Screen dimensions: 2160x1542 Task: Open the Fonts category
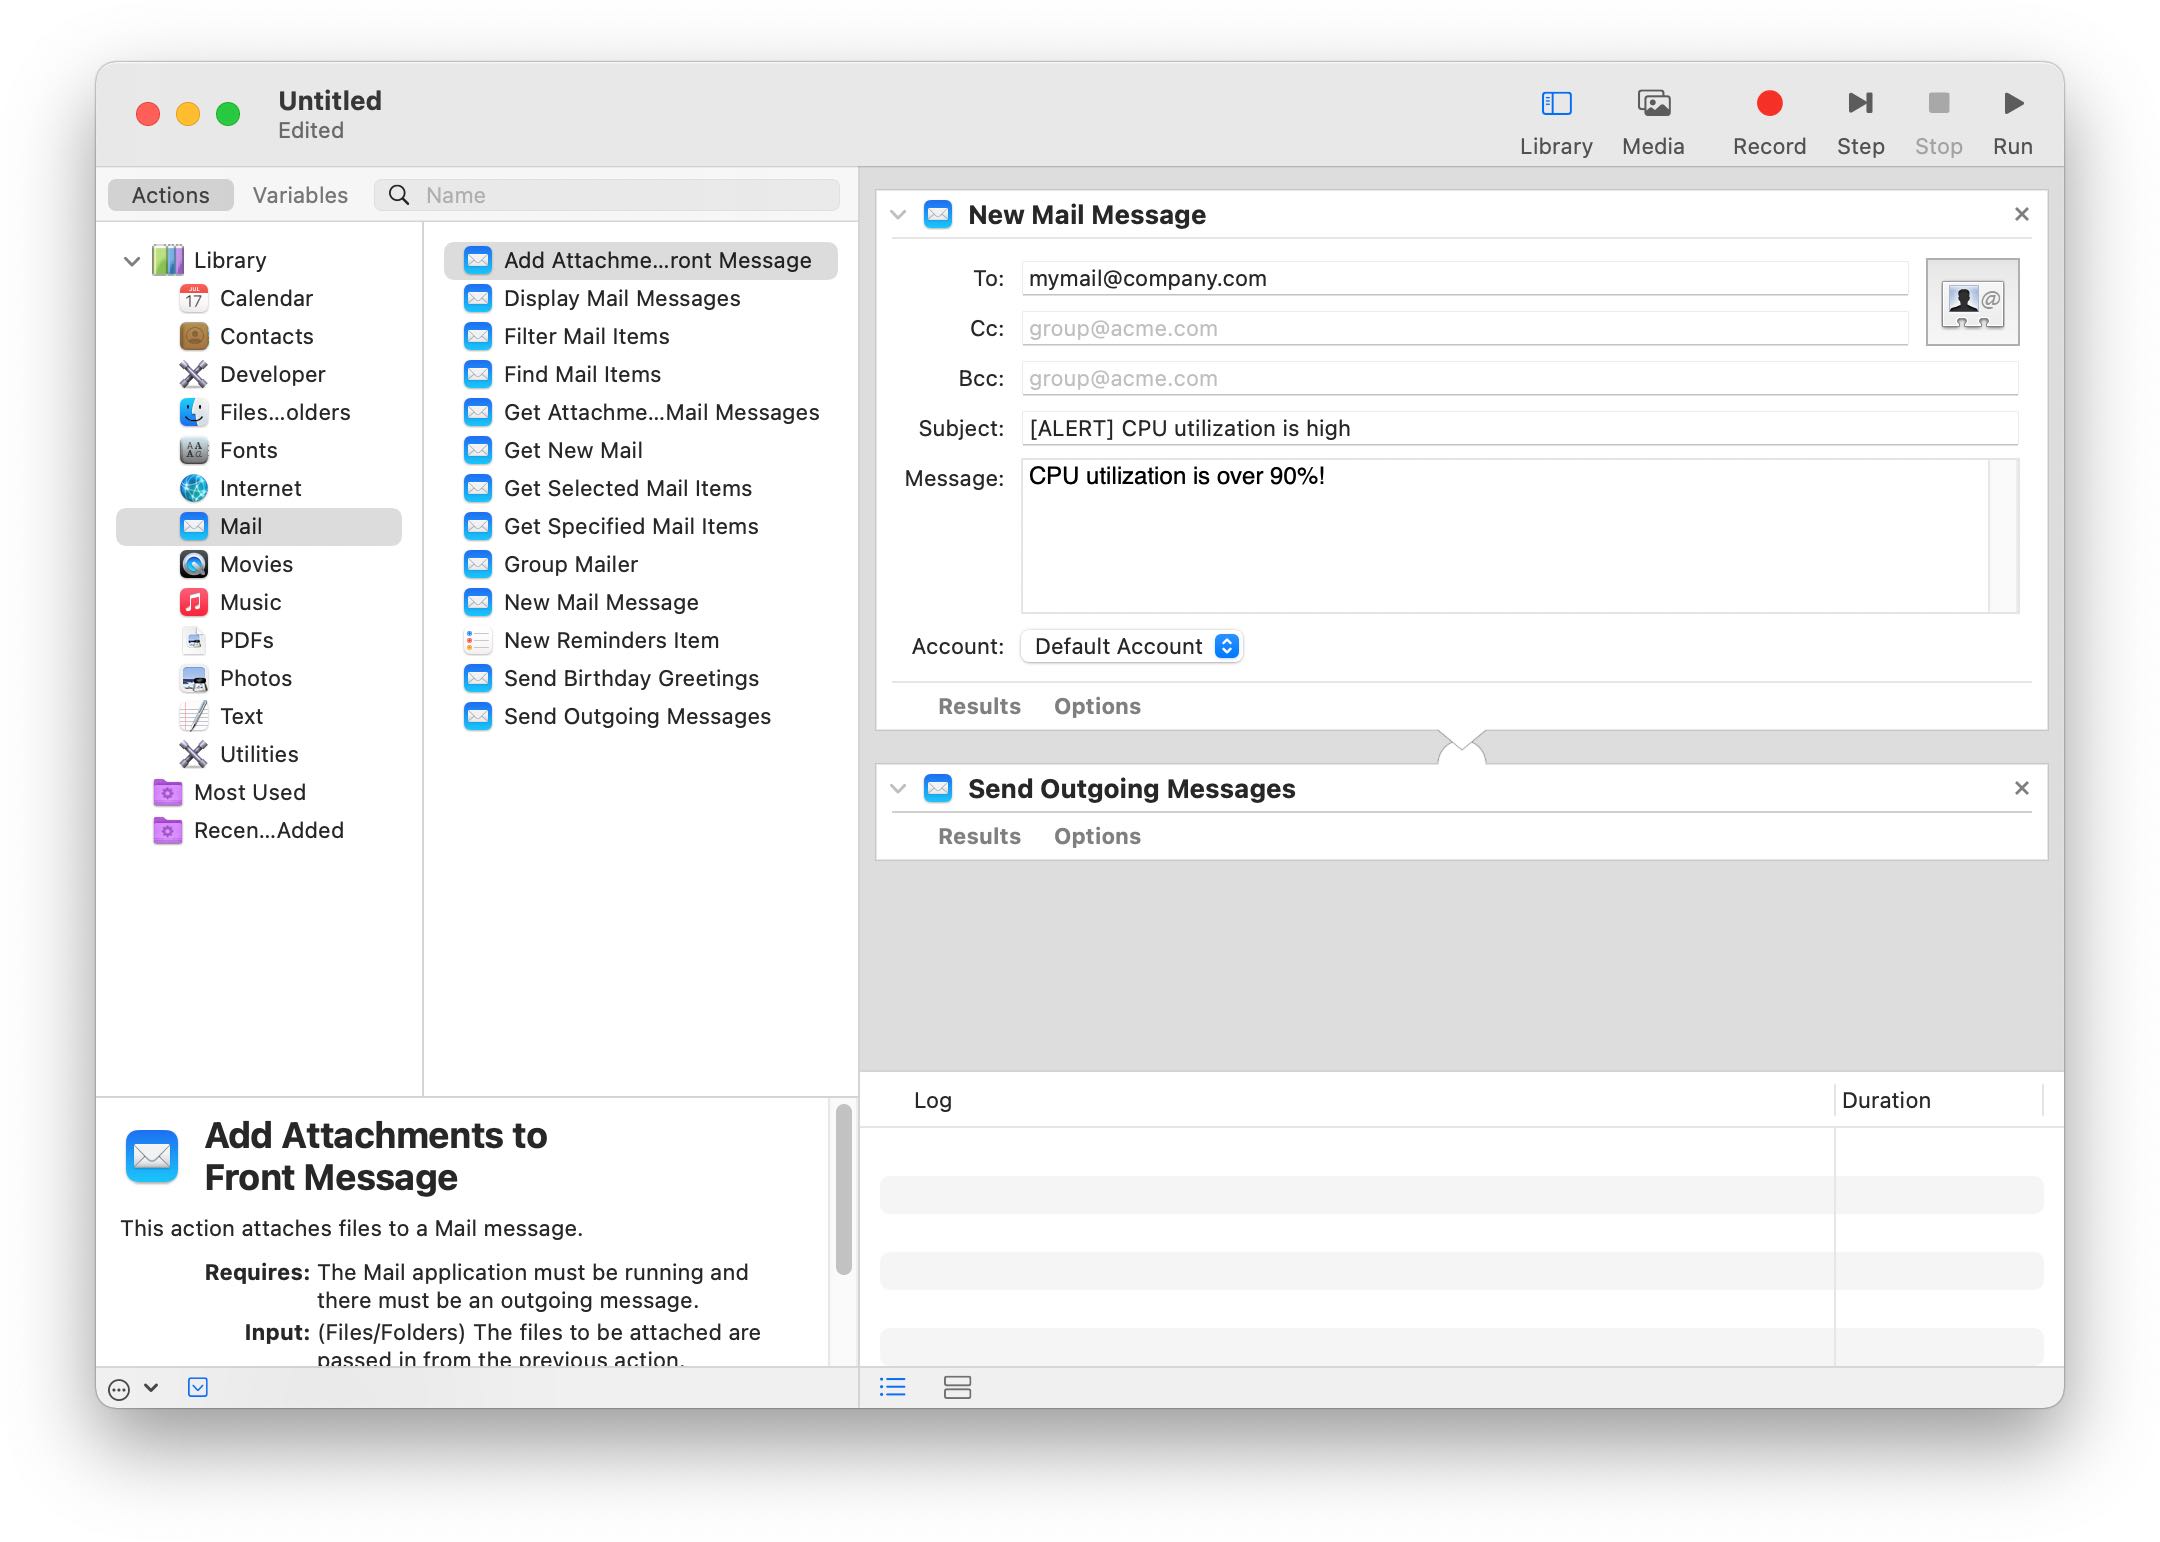point(260,450)
